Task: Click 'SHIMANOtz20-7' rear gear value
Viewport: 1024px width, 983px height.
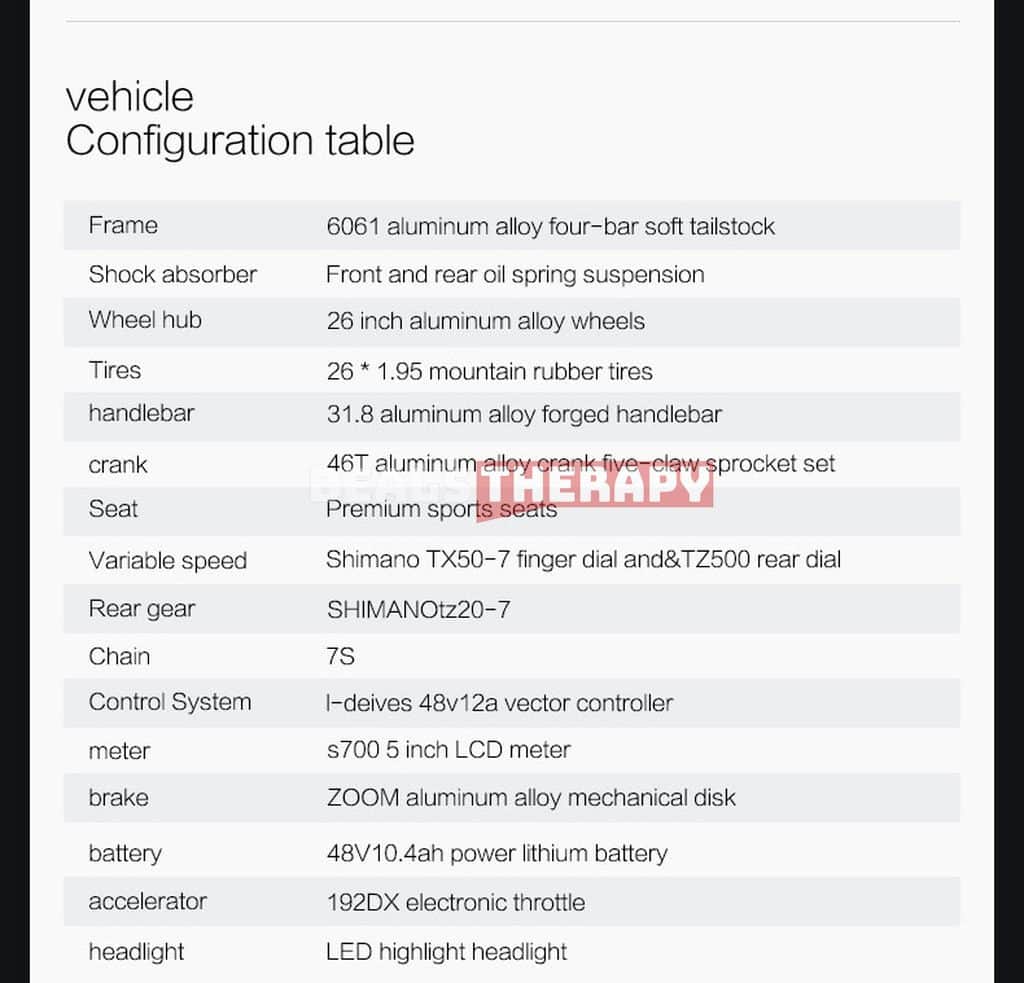Action: tap(419, 610)
